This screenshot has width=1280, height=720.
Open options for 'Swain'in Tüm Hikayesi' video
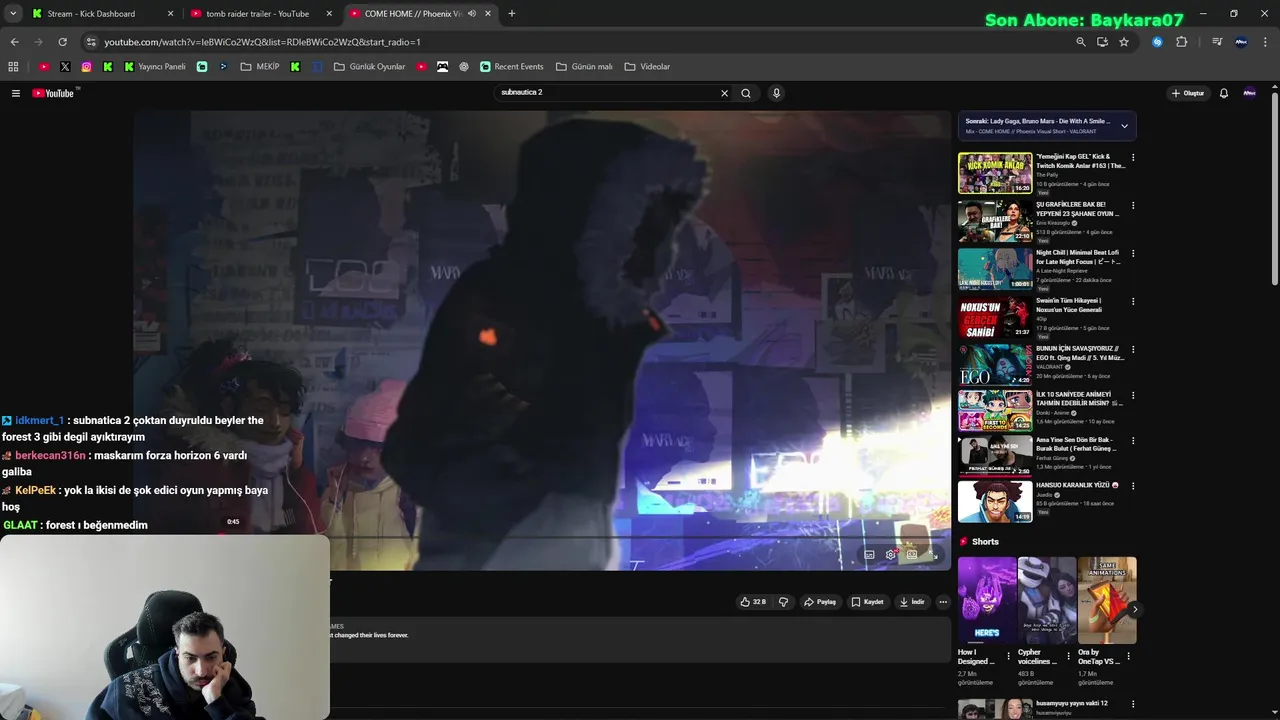point(1133,302)
